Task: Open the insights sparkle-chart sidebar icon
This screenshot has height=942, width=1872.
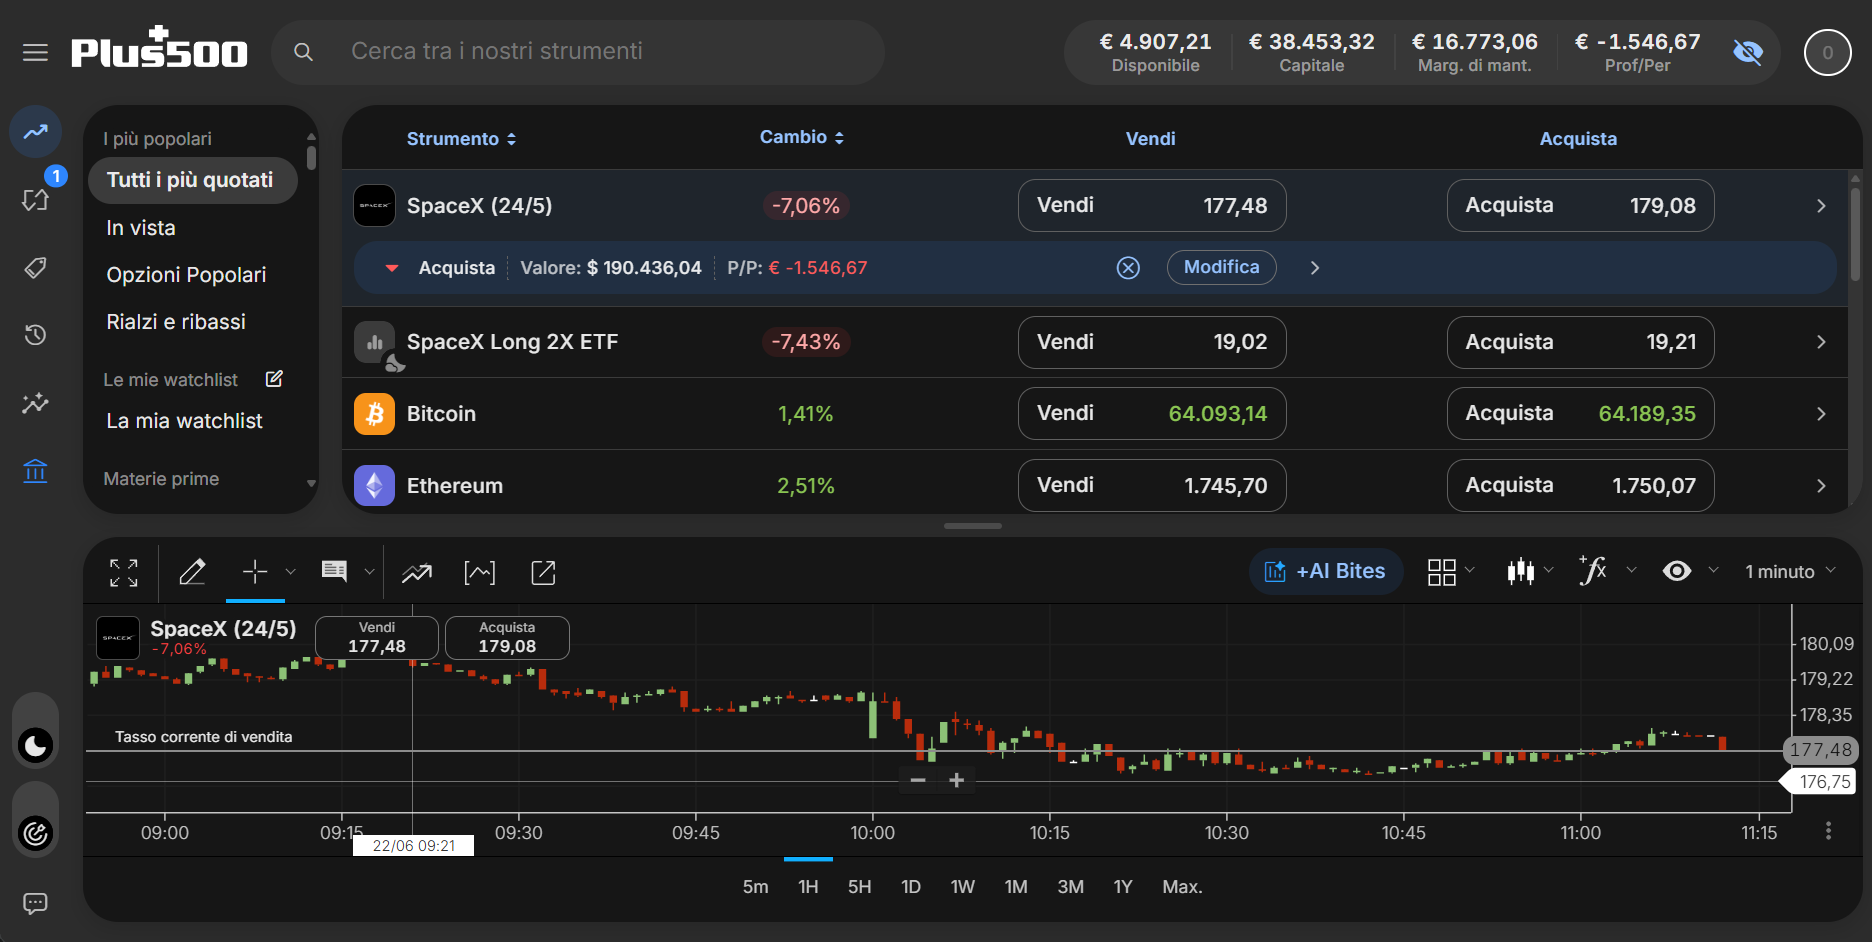Action: pos(36,402)
